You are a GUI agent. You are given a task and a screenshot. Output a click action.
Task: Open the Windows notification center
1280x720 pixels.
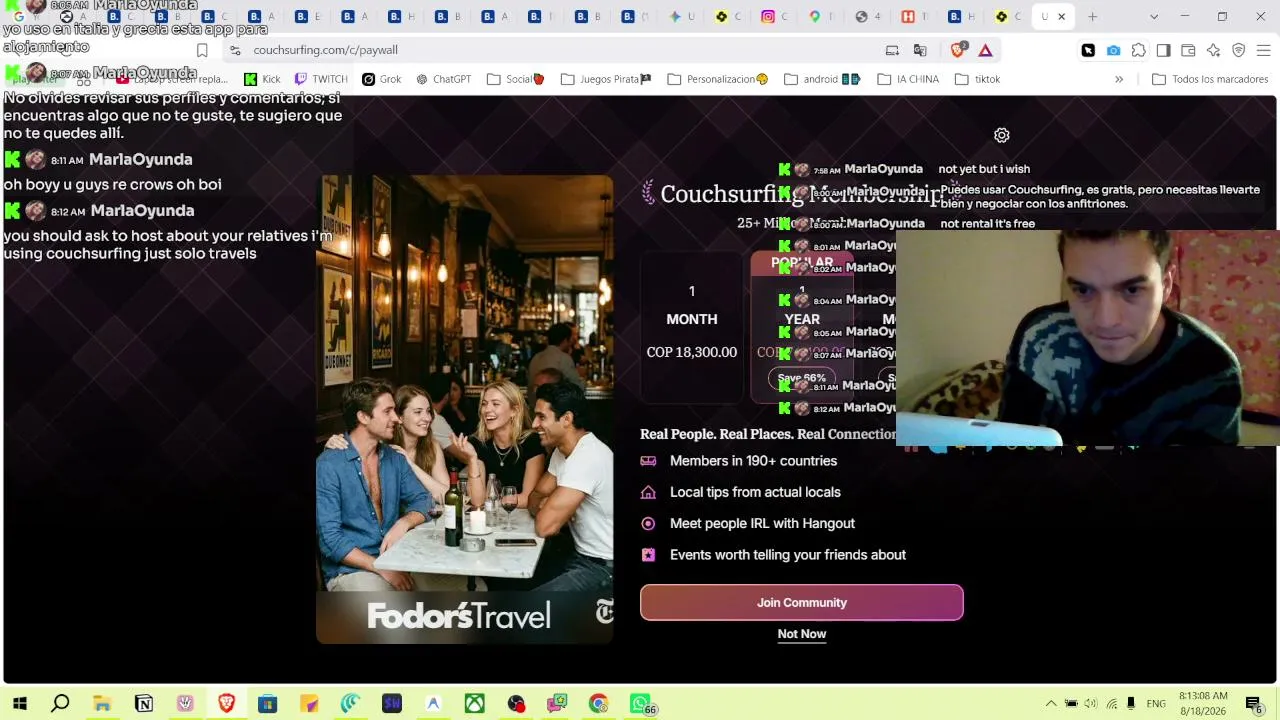[1253, 704]
